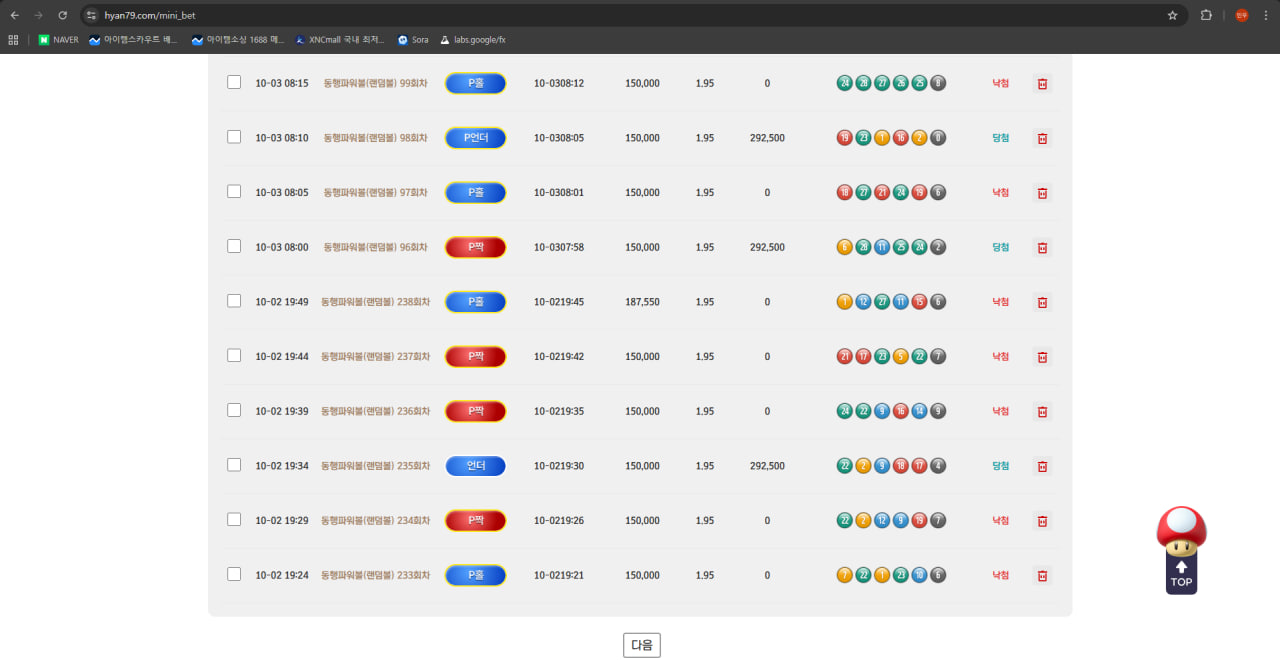Viewport: 1280px width, 660px height.
Task: Open the Sora bookmark
Action: 413,40
